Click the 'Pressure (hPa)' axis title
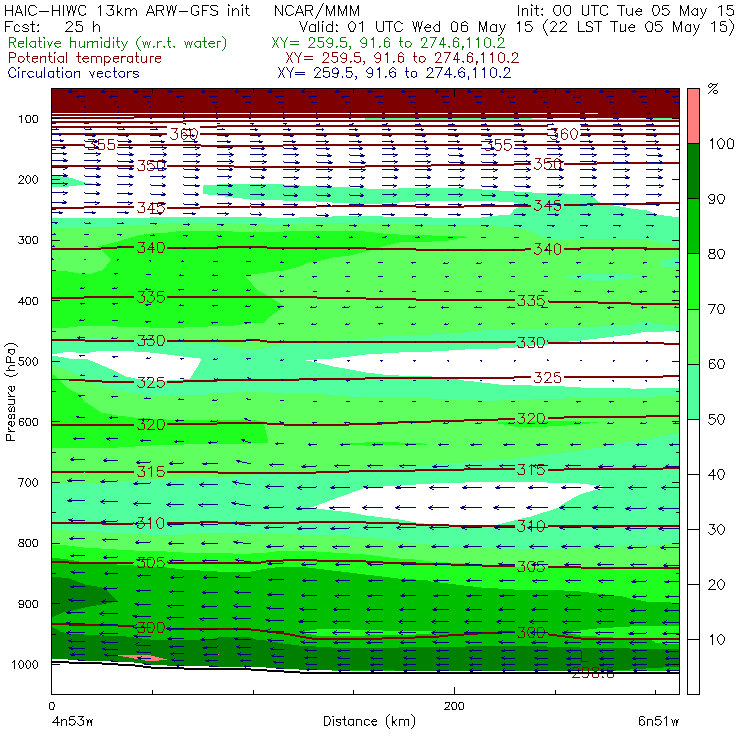740x740 pixels. click(x=10, y=392)
